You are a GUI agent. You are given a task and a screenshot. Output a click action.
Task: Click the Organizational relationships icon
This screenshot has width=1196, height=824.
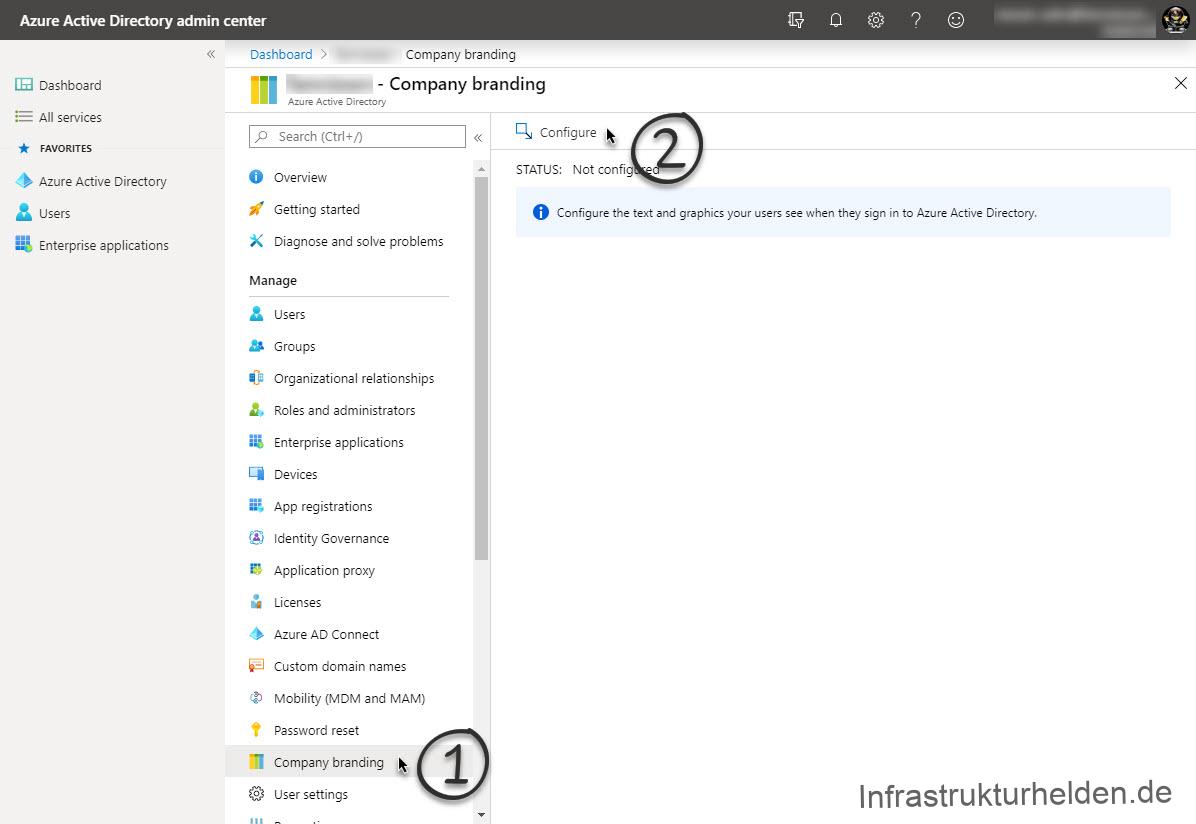[x=256, y=378]
